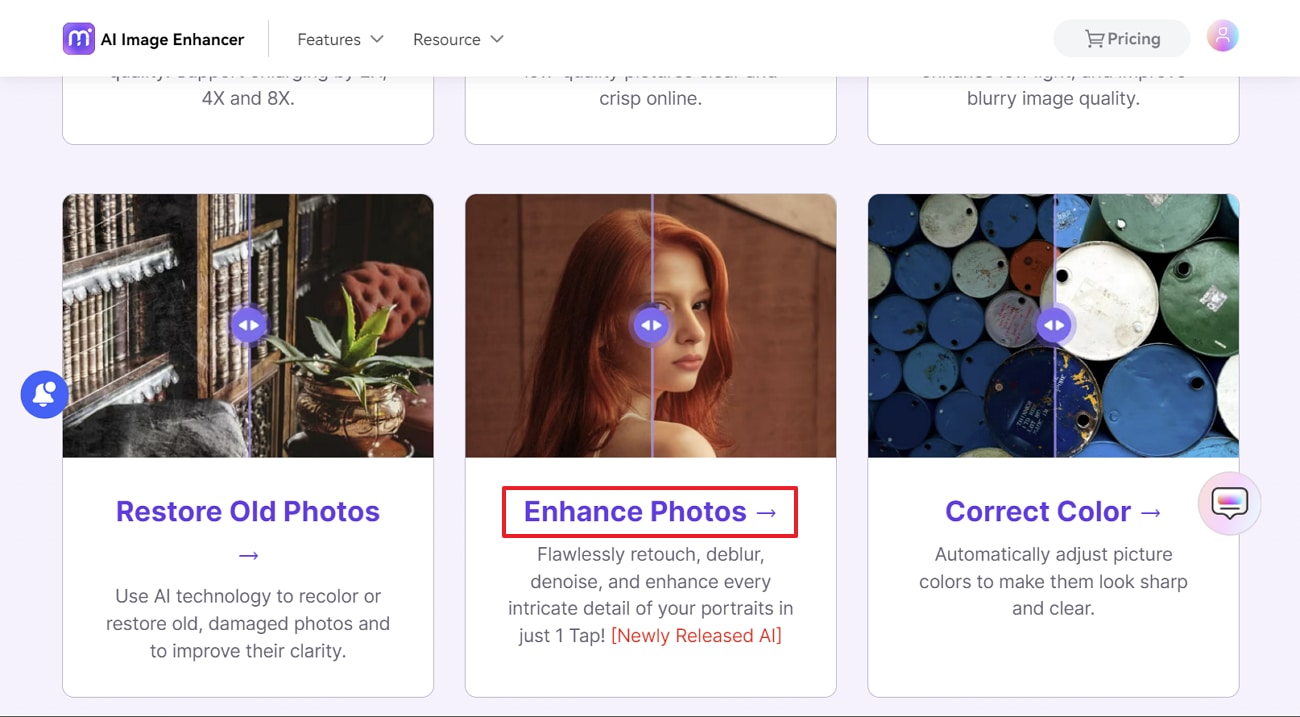Click the shopping cart icon in Pricing
Screen dimensions: 1300x717
[1095, 39]
